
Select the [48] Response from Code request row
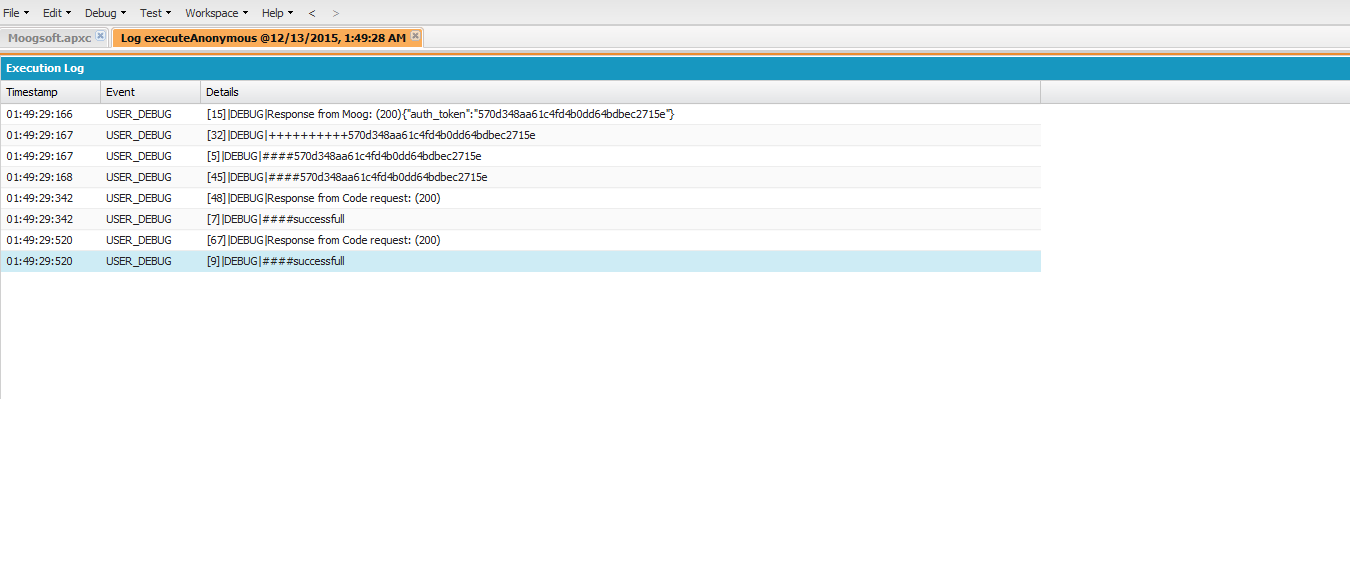coord(520,198)
